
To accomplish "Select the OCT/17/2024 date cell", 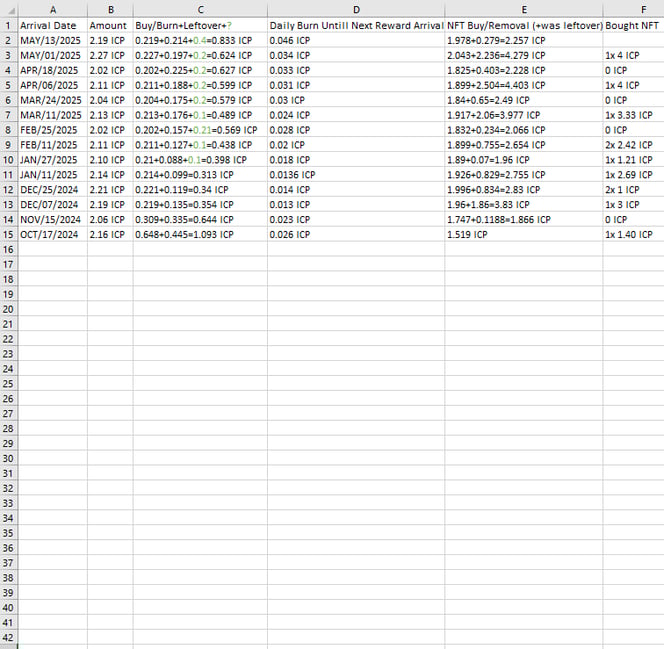I will tap(53, 235).
